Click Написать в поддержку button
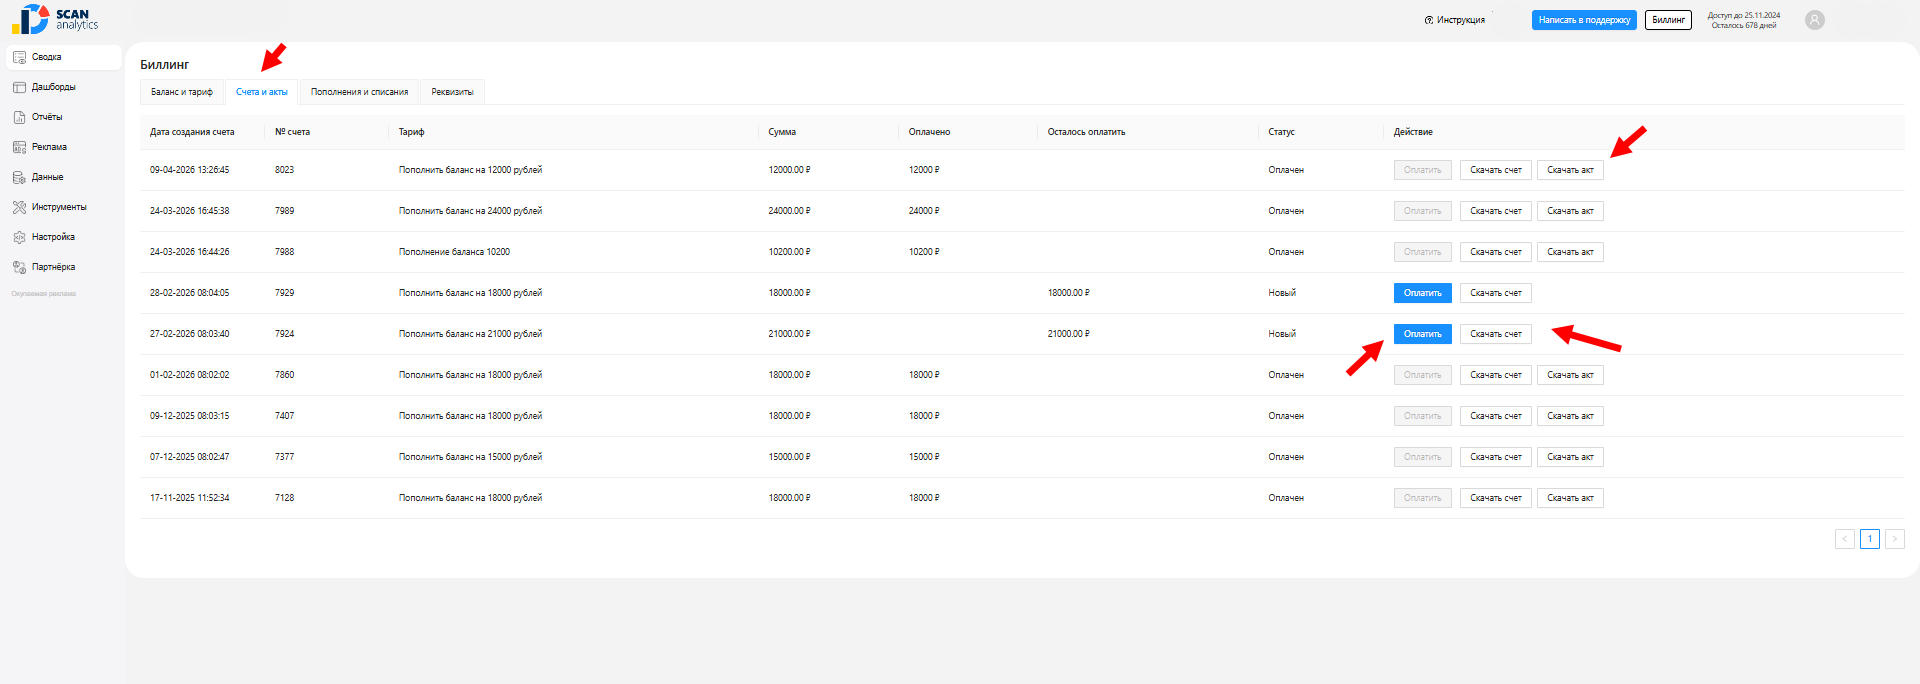The height and width of the screenshot is (684, 1920). point(1584,20)
